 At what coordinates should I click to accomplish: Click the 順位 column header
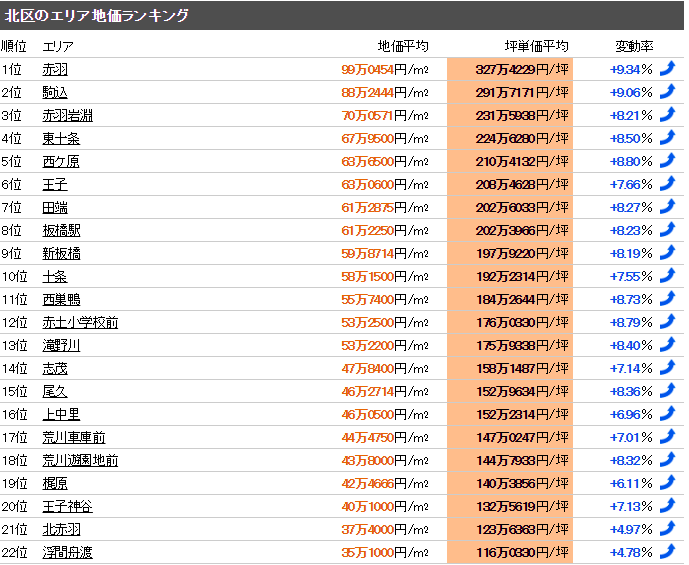click(14, 46)
